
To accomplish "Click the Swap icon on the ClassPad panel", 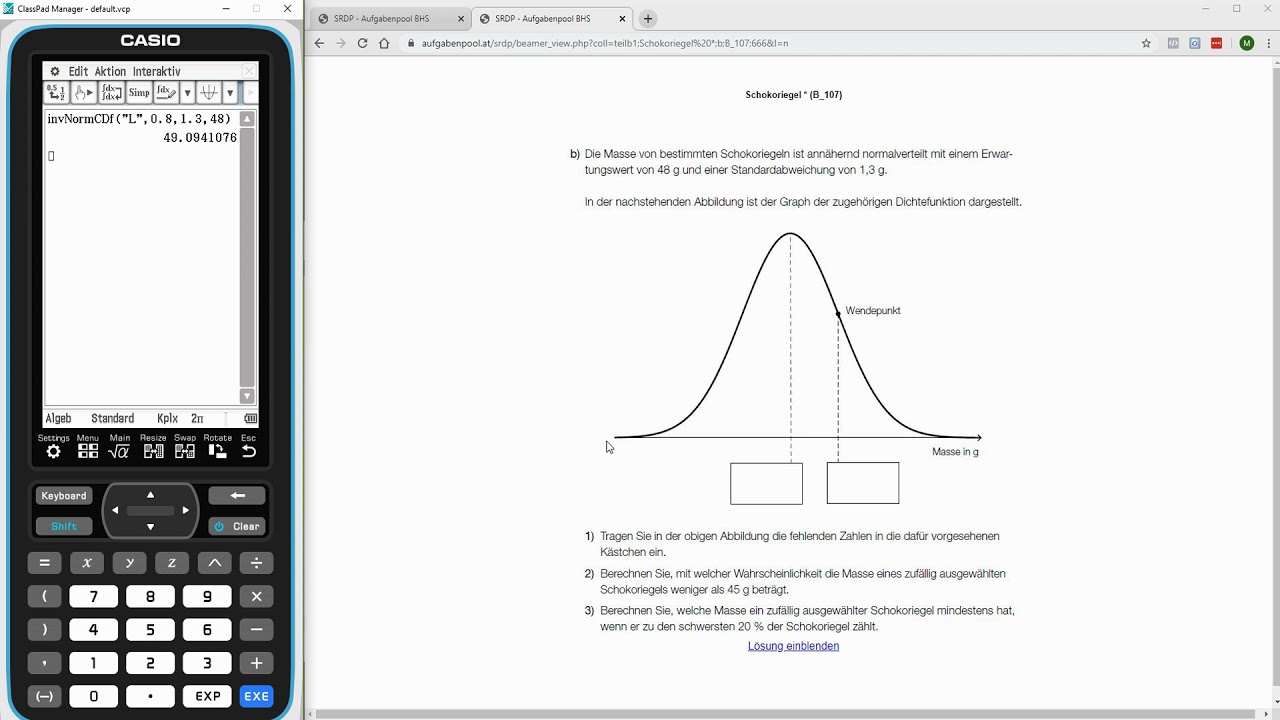I will click(x=185, y=451).
